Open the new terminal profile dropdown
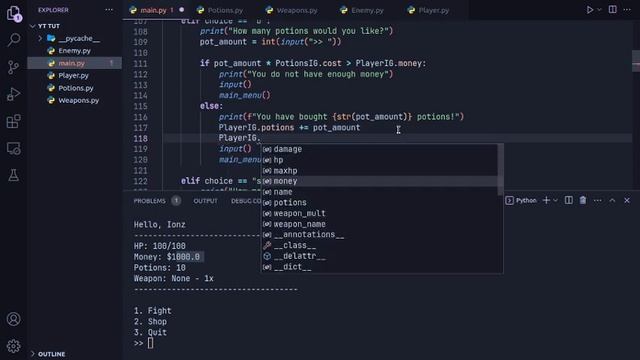The image size is (640, 360). (x=555, y=200)
